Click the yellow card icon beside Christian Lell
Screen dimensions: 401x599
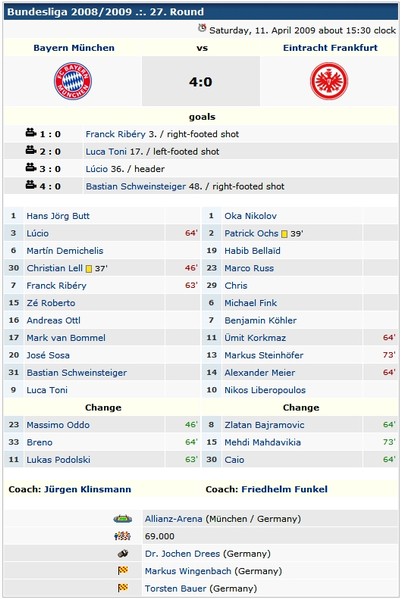(89, 269)
